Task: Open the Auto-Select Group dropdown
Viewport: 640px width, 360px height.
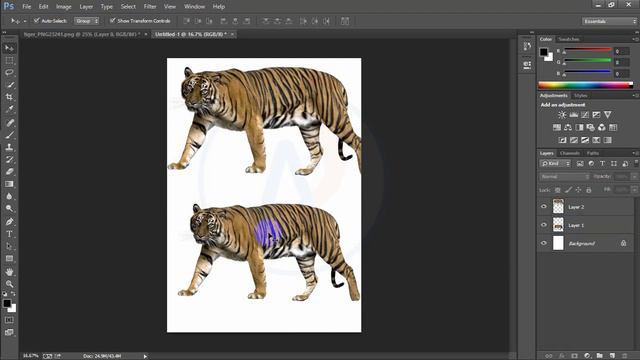Action: click(x=87, y=21)
